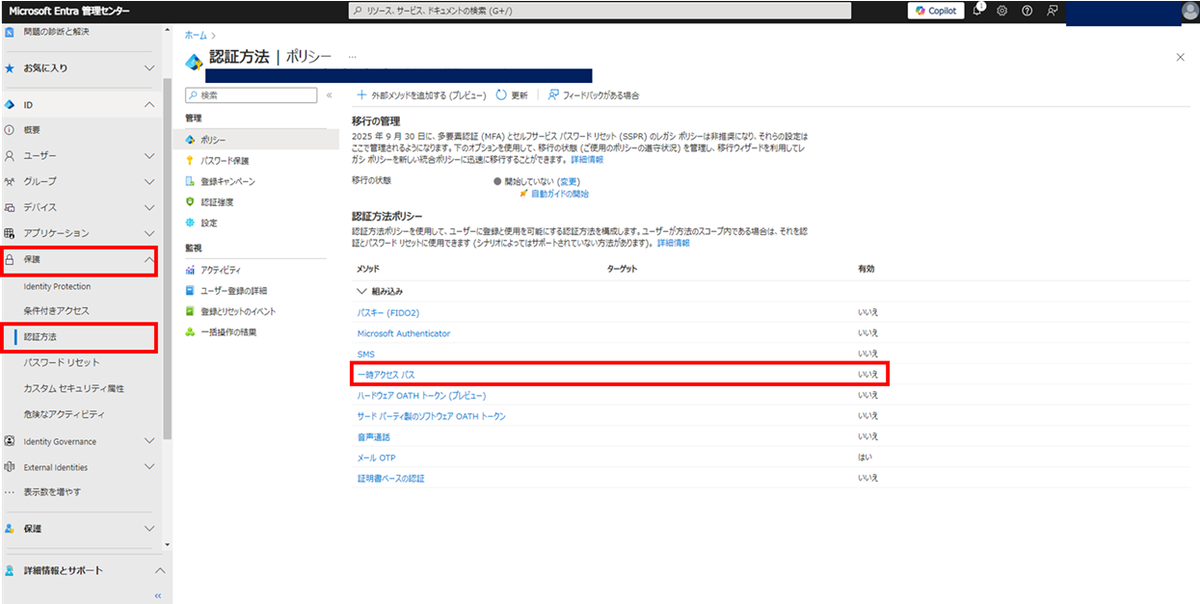The image size is (1200, 604).
Task: Select ポリシー in the 管理 menu
Action: (212, 140)
